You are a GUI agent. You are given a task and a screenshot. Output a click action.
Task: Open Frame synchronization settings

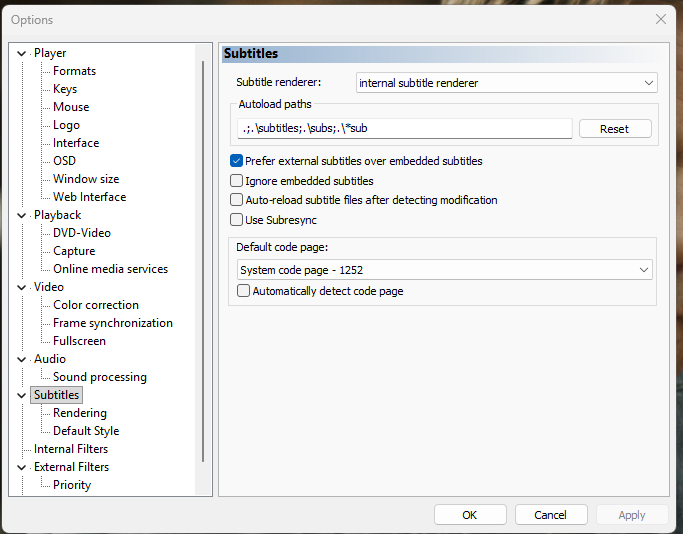pyautogui.click(x=113, y=323)
